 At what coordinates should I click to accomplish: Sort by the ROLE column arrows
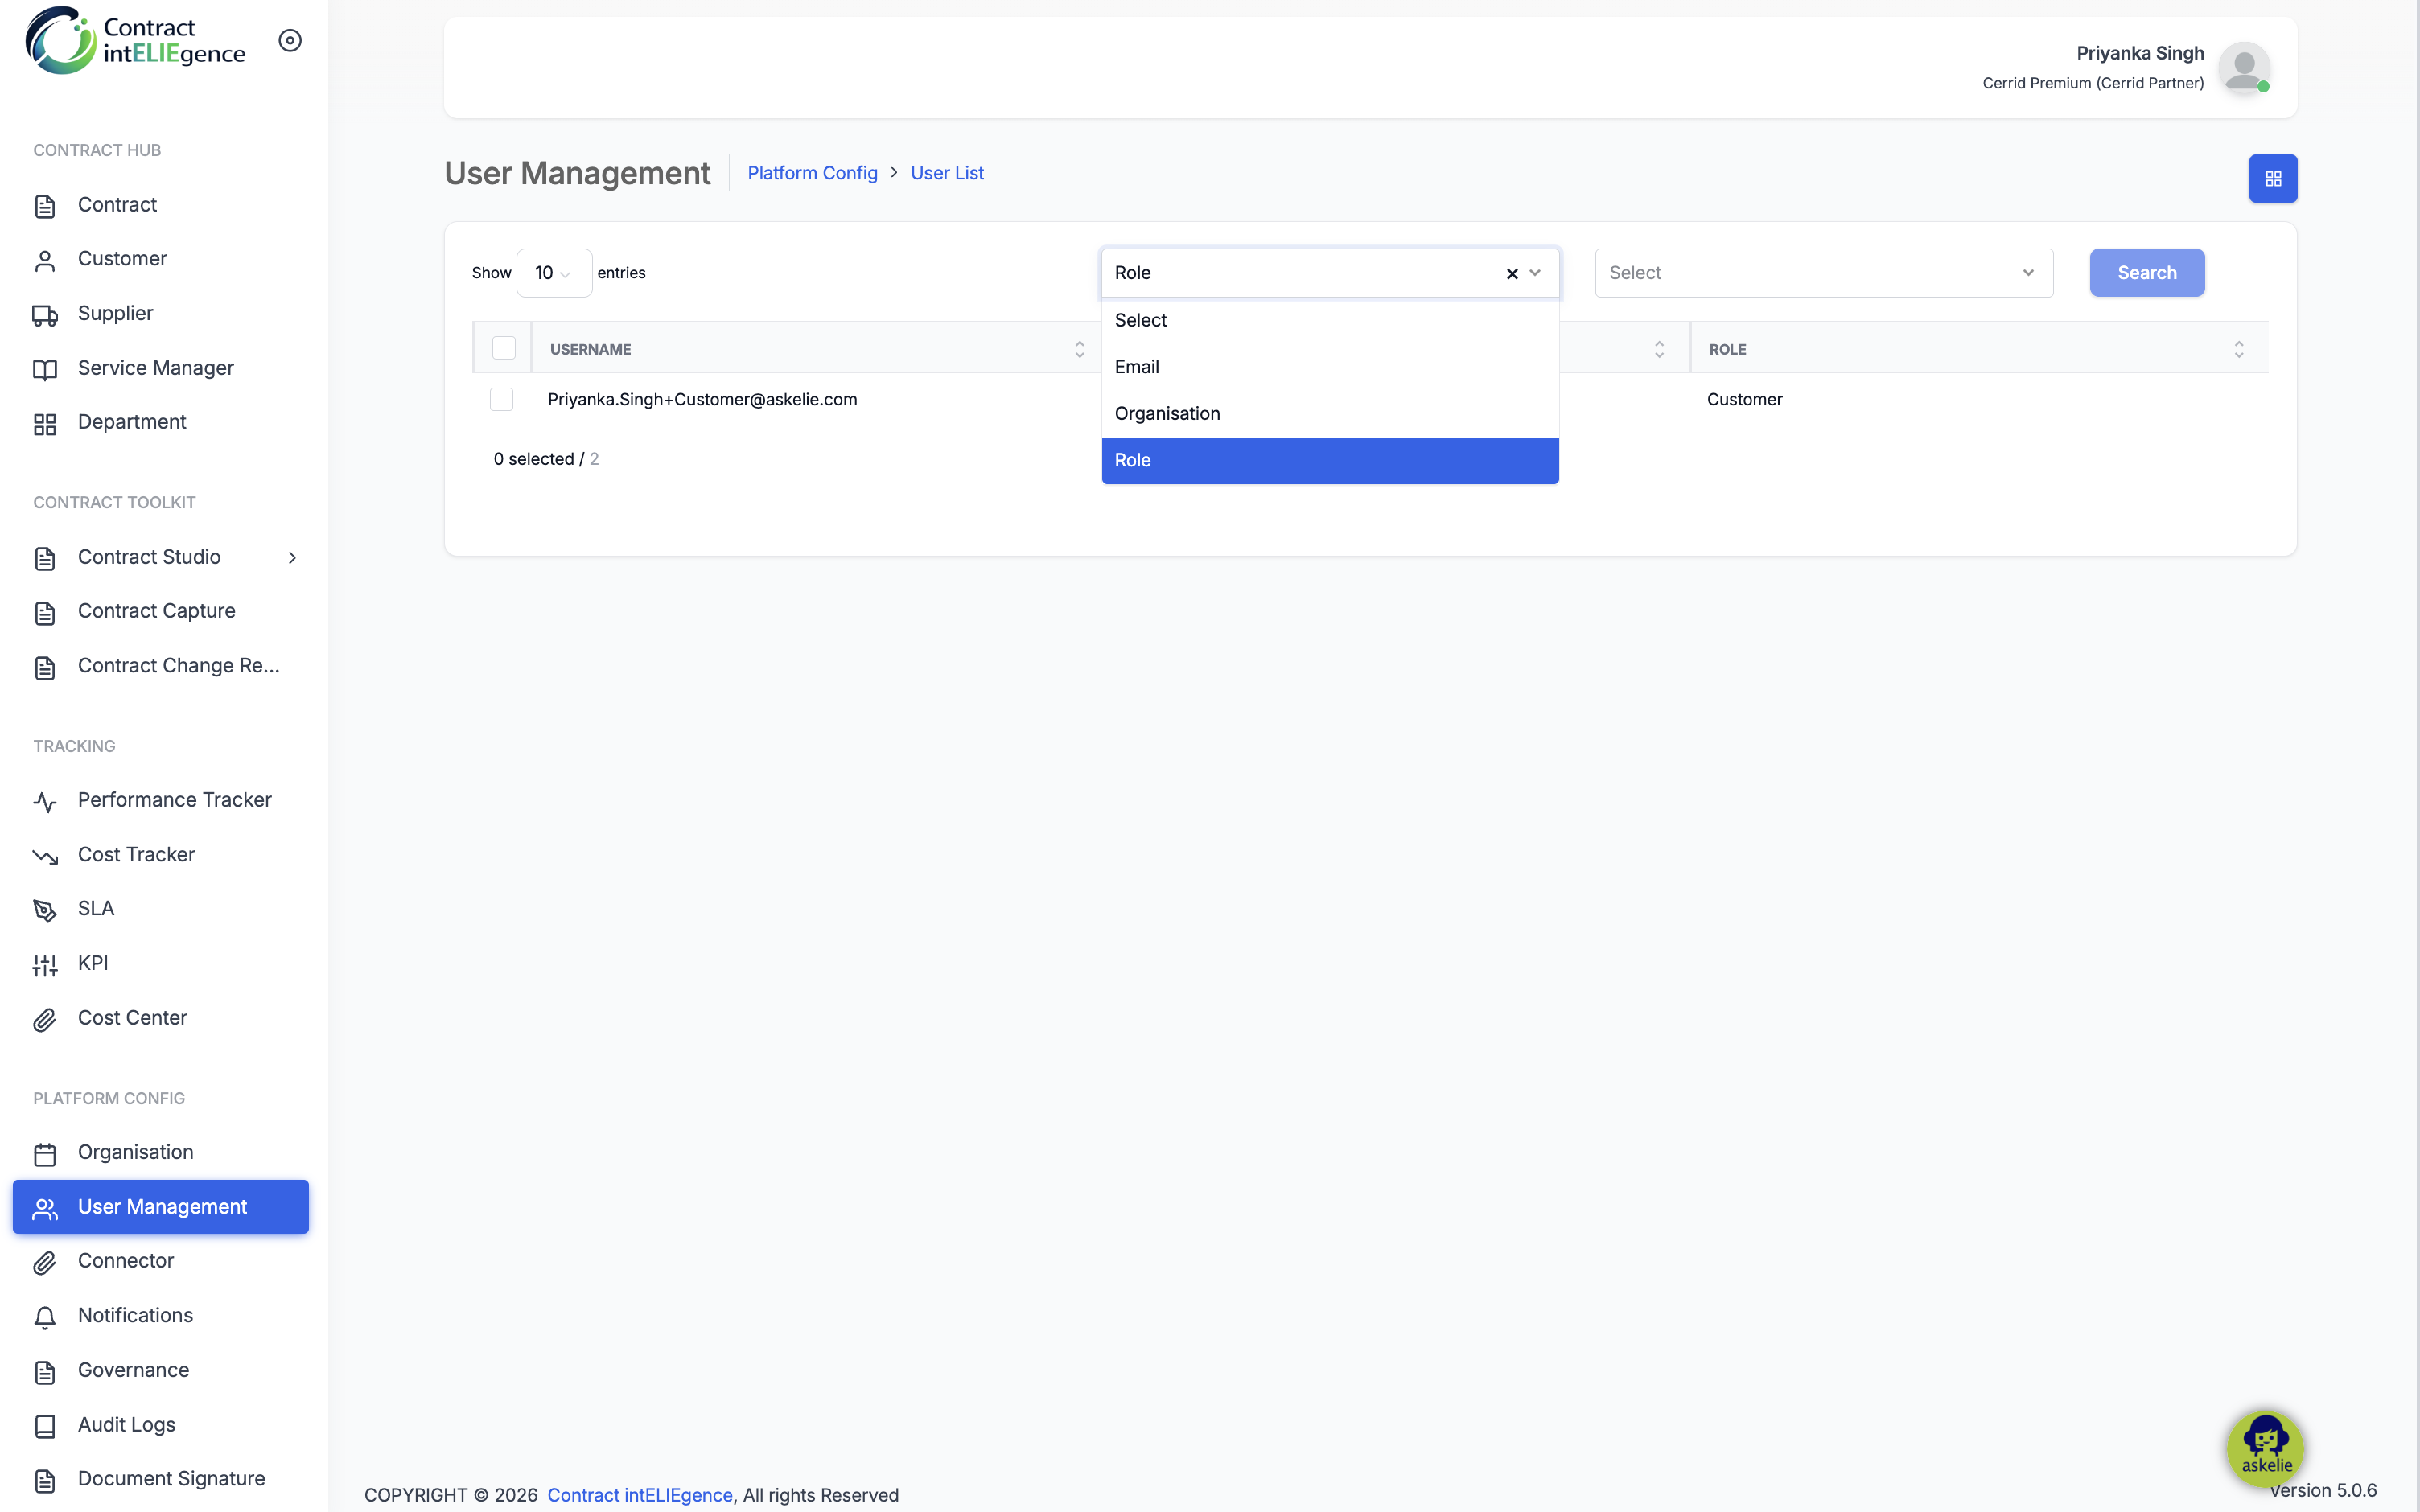(x=2238, y=349)
